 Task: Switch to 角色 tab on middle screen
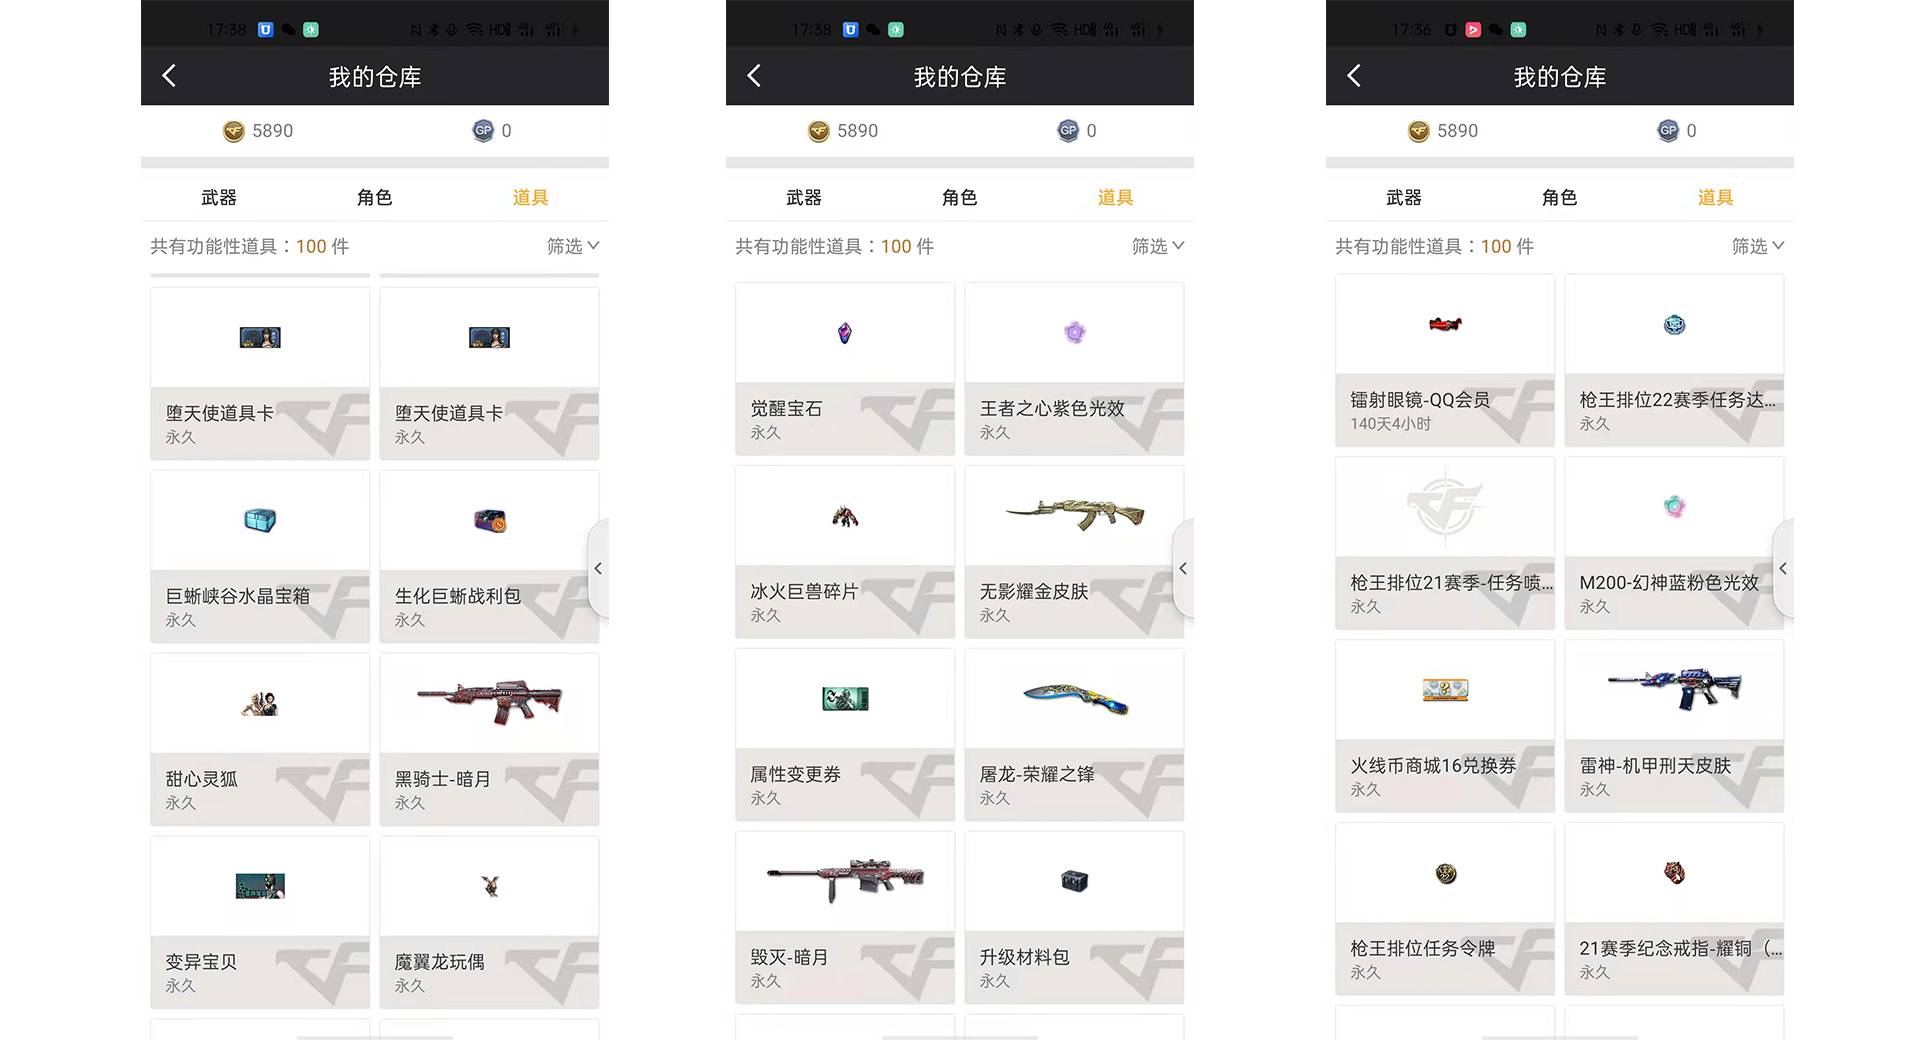point(960,198)
